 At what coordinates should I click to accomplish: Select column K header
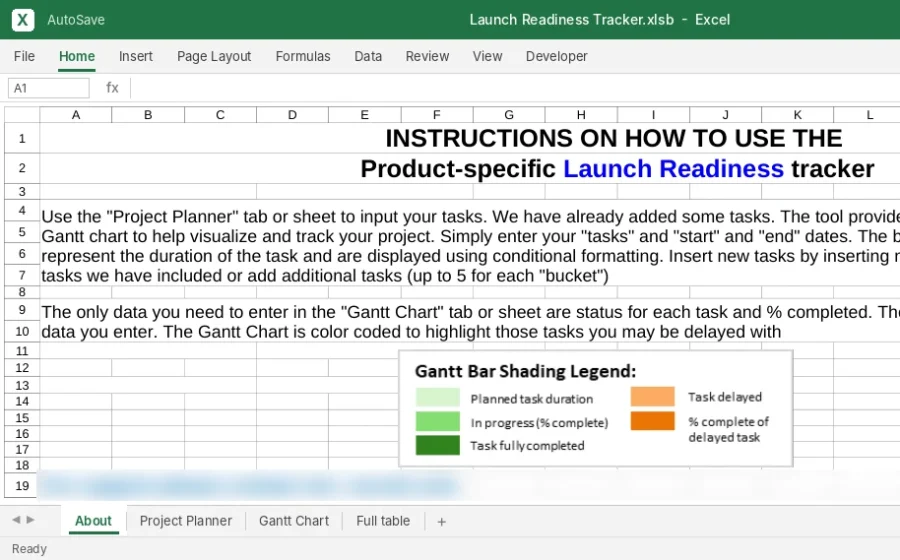pyautogui.click(x=798, y=115)
